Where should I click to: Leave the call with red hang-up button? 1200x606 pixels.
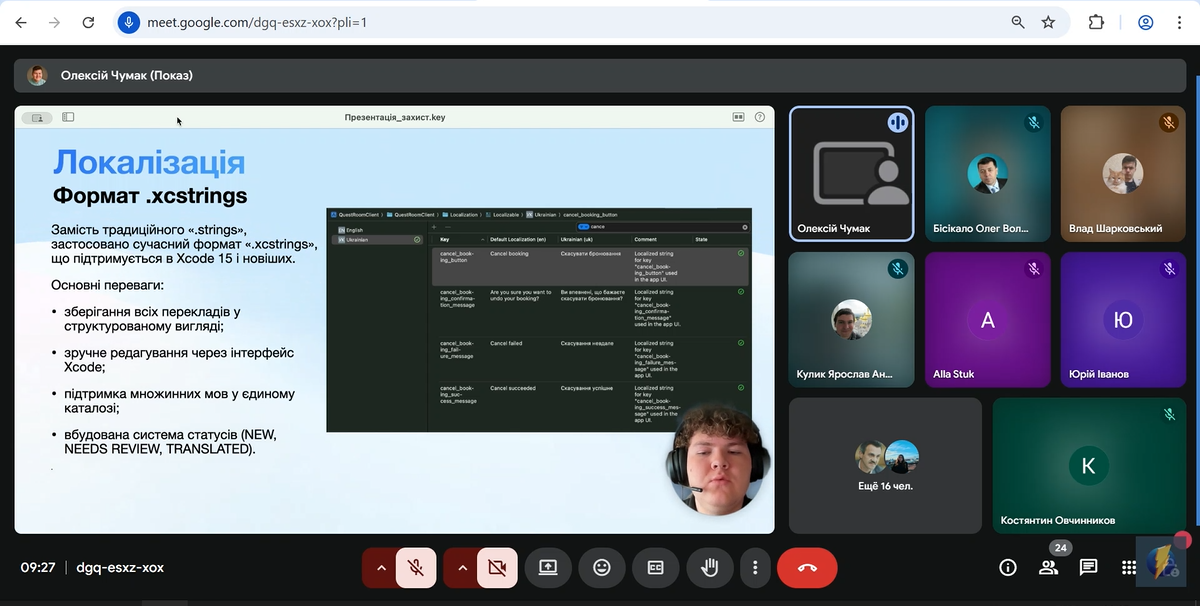click(x=807, y=568)
